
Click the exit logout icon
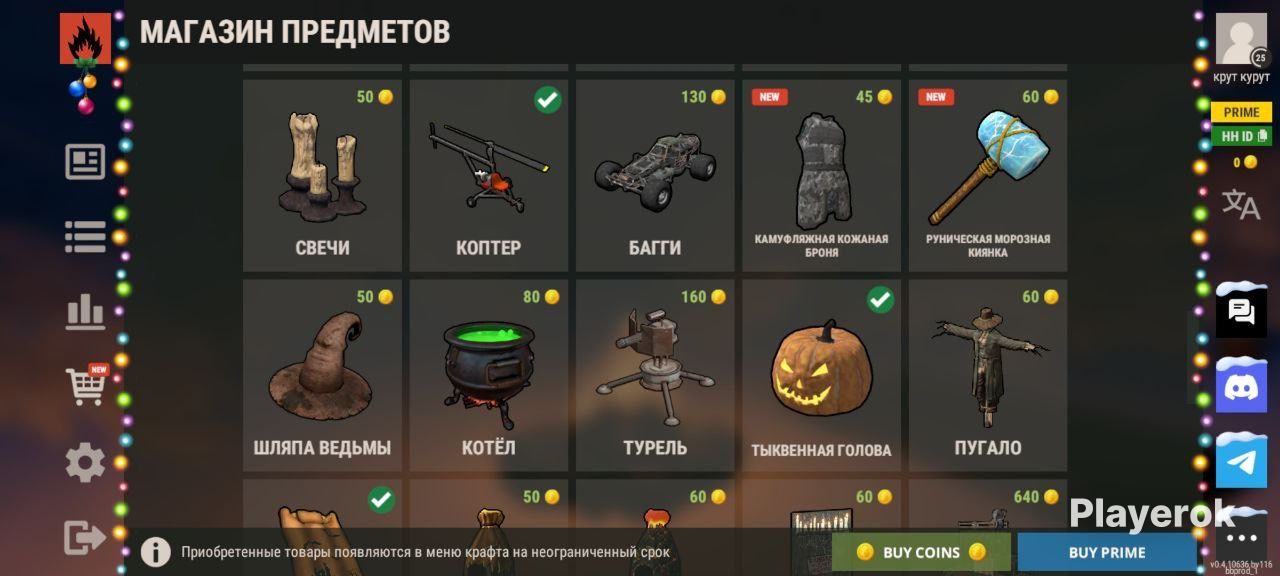[85, 537]
